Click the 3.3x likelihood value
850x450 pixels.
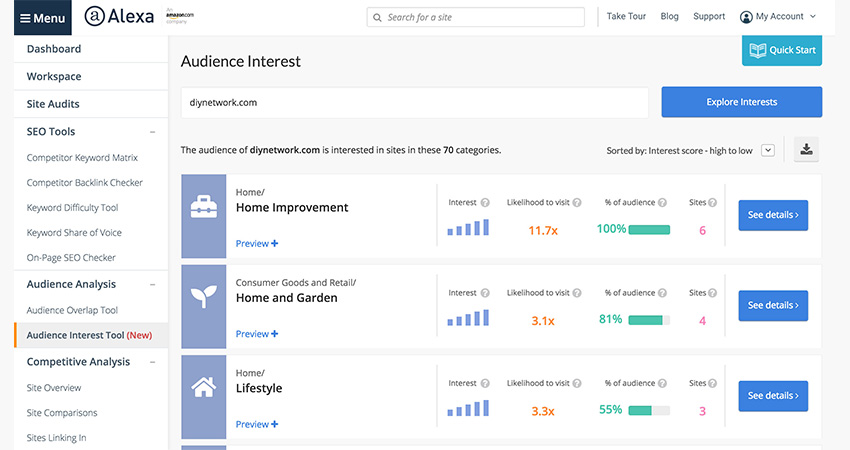[x=543, y=412]
